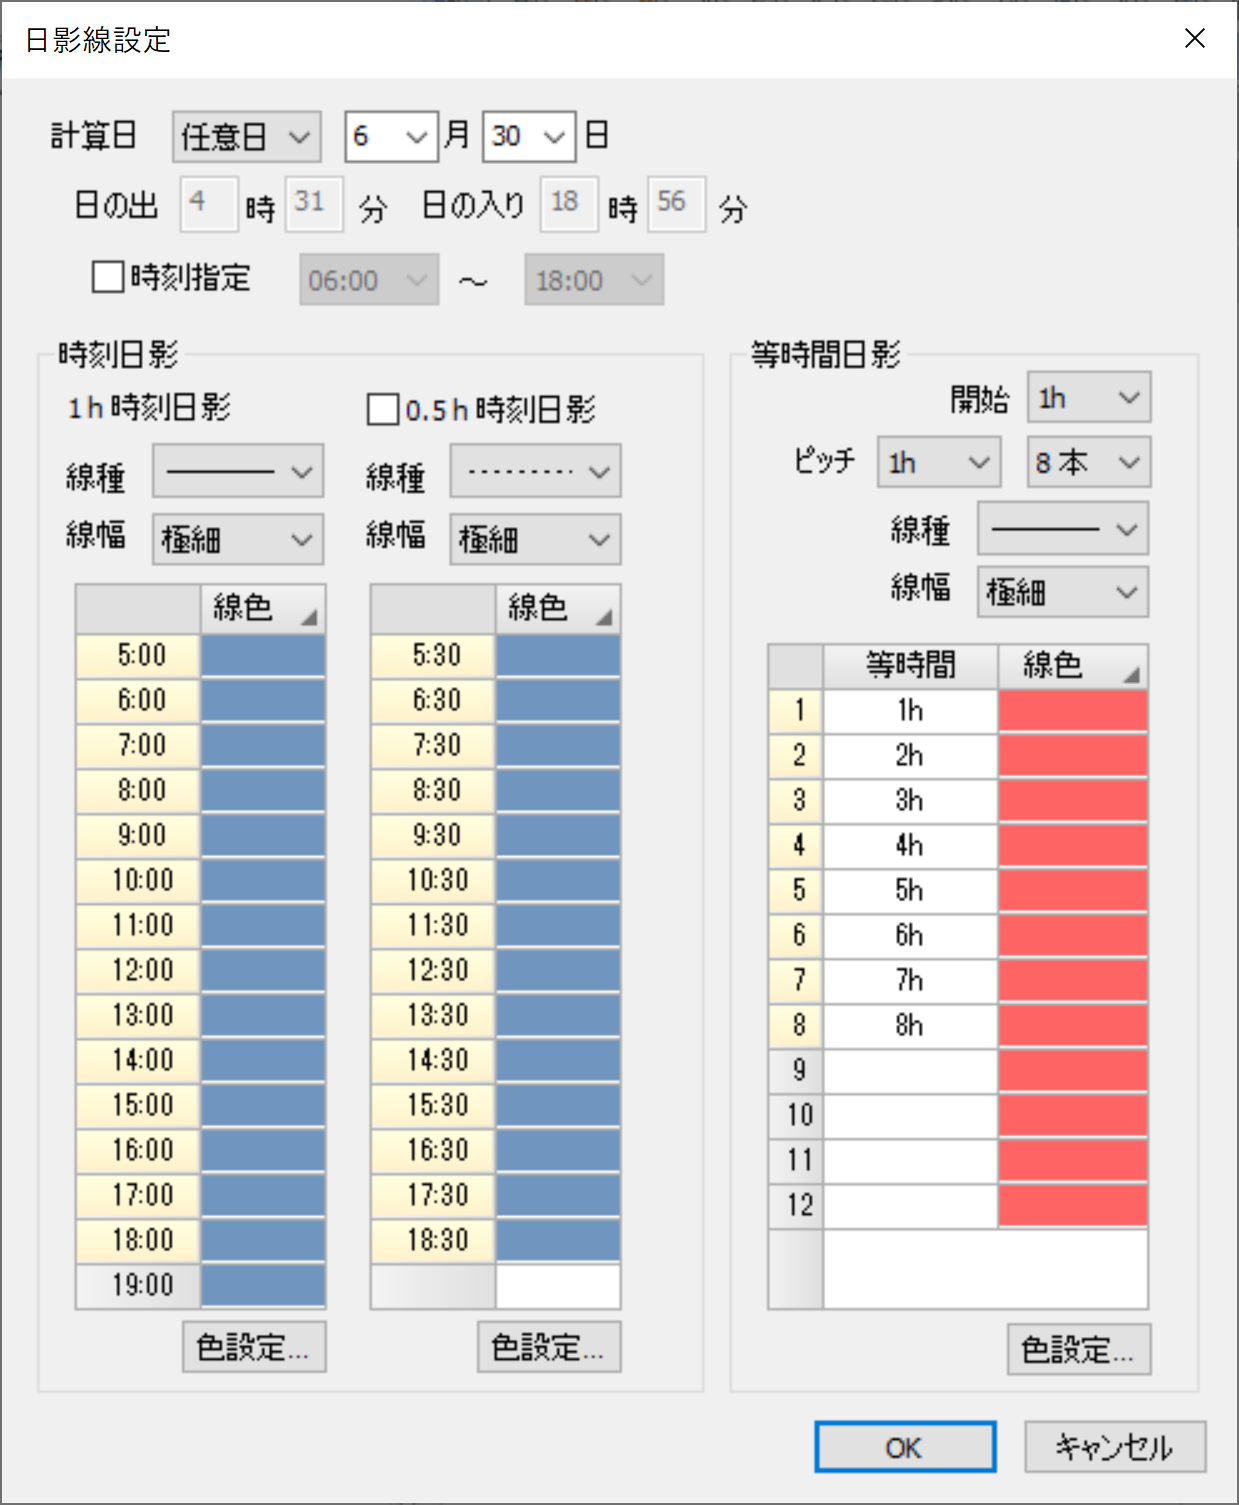This screenshot has height=1505, width=1239.
Task: Open the 開始 1h dropdown in 等時間日影
Action: [x=1088, y=398]
